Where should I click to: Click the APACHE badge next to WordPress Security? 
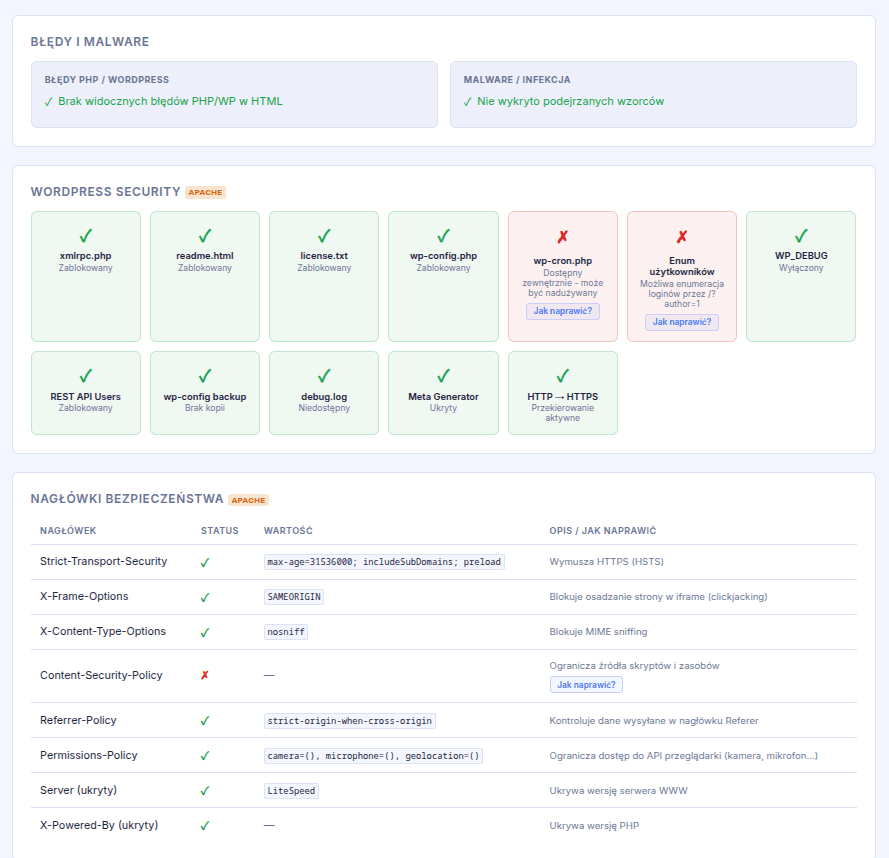[x=205, y=193]
